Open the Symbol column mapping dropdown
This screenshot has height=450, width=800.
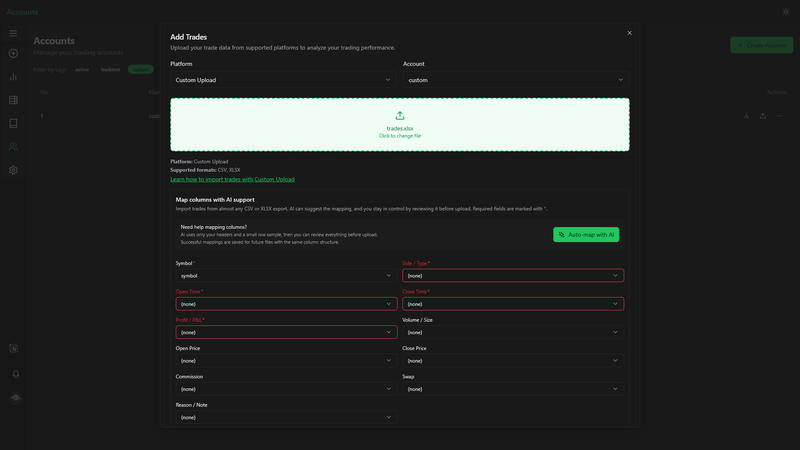286,276
